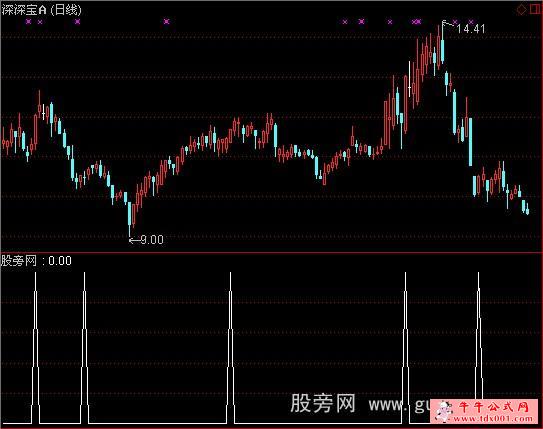The height and width of the screenshot is (429, 543).
Task: Click the large 股旁网 watermark text
Action: [323, 403]
